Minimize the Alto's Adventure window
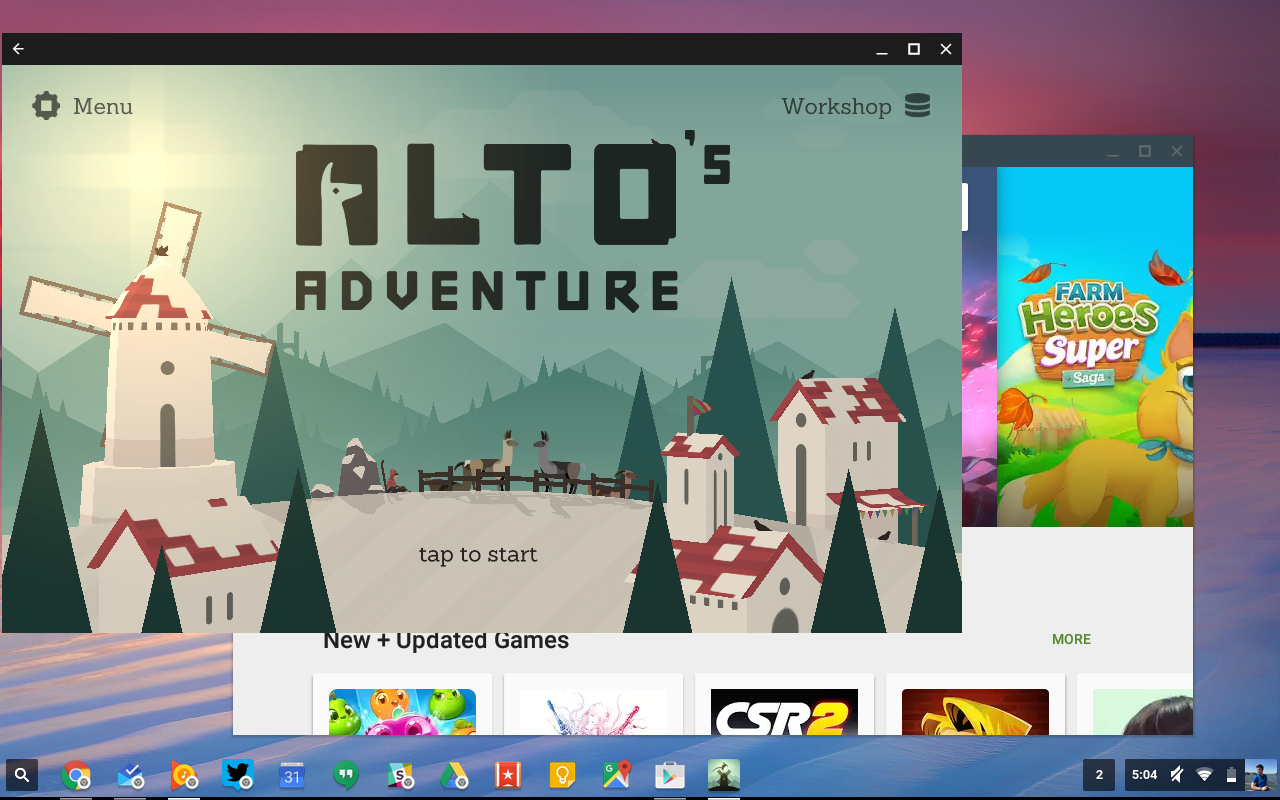Image resolution: width=1280 pixels, height=800 pixels. [x=881, y=49]
